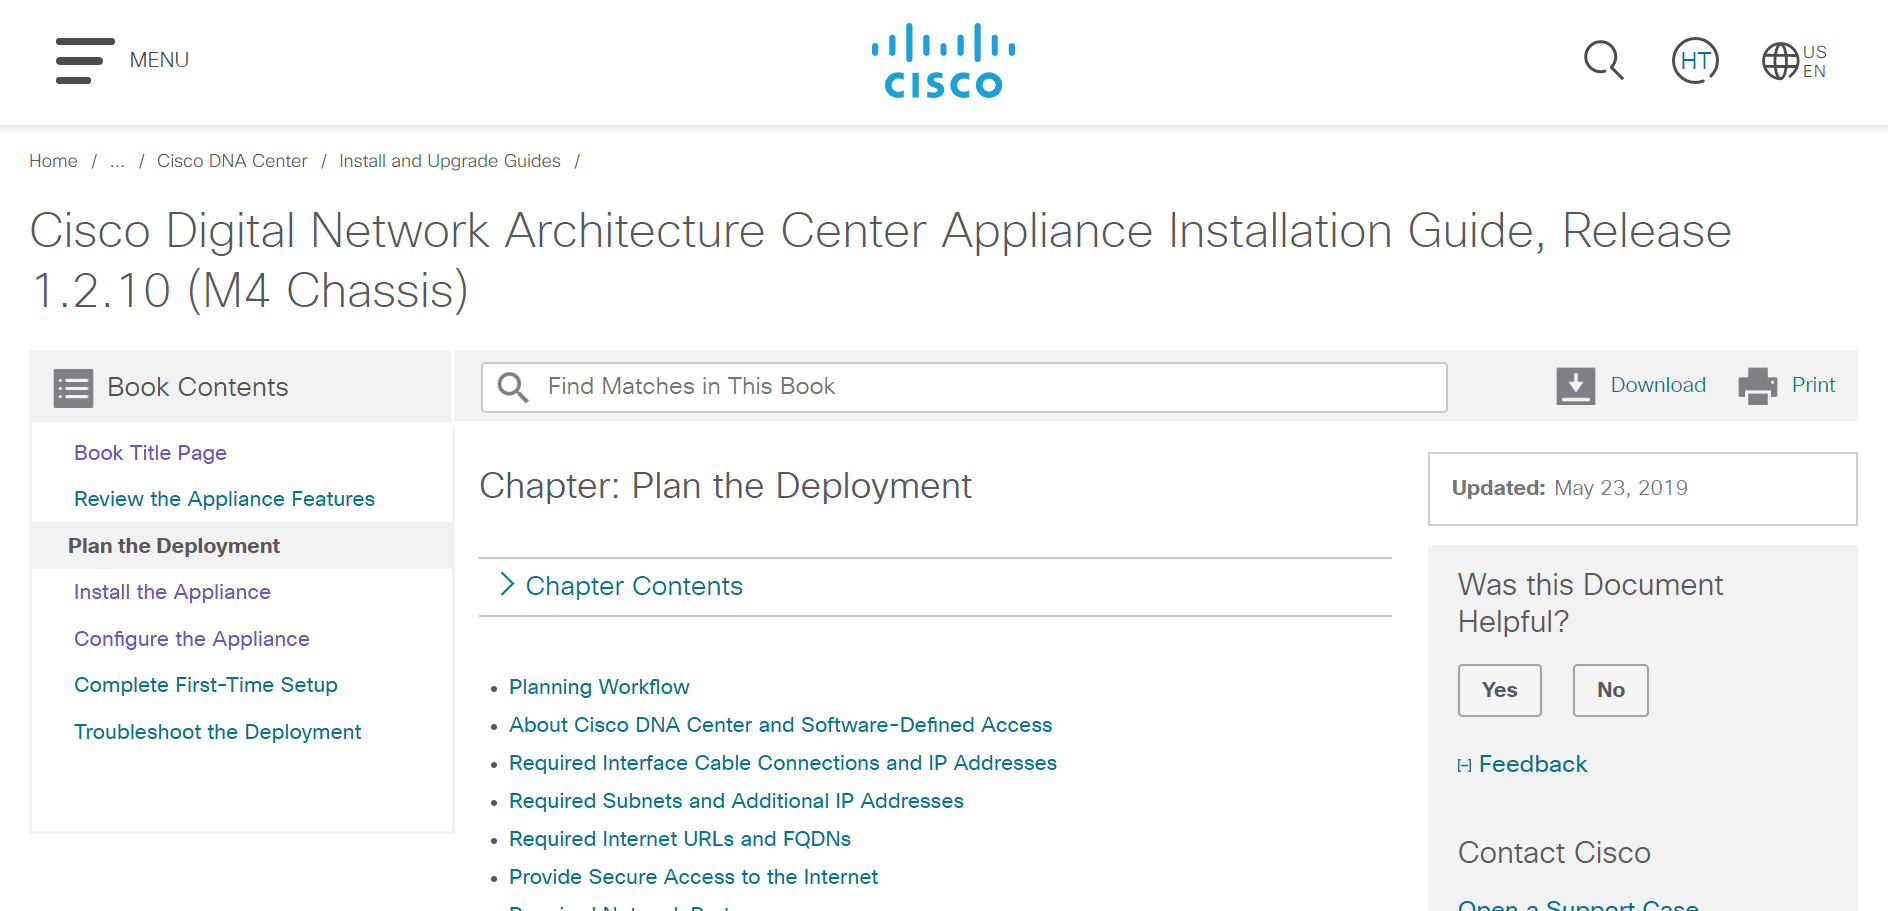
Task: Open Install the Appliance chapter
Action: pyautogui.click(x=172, y=592)
